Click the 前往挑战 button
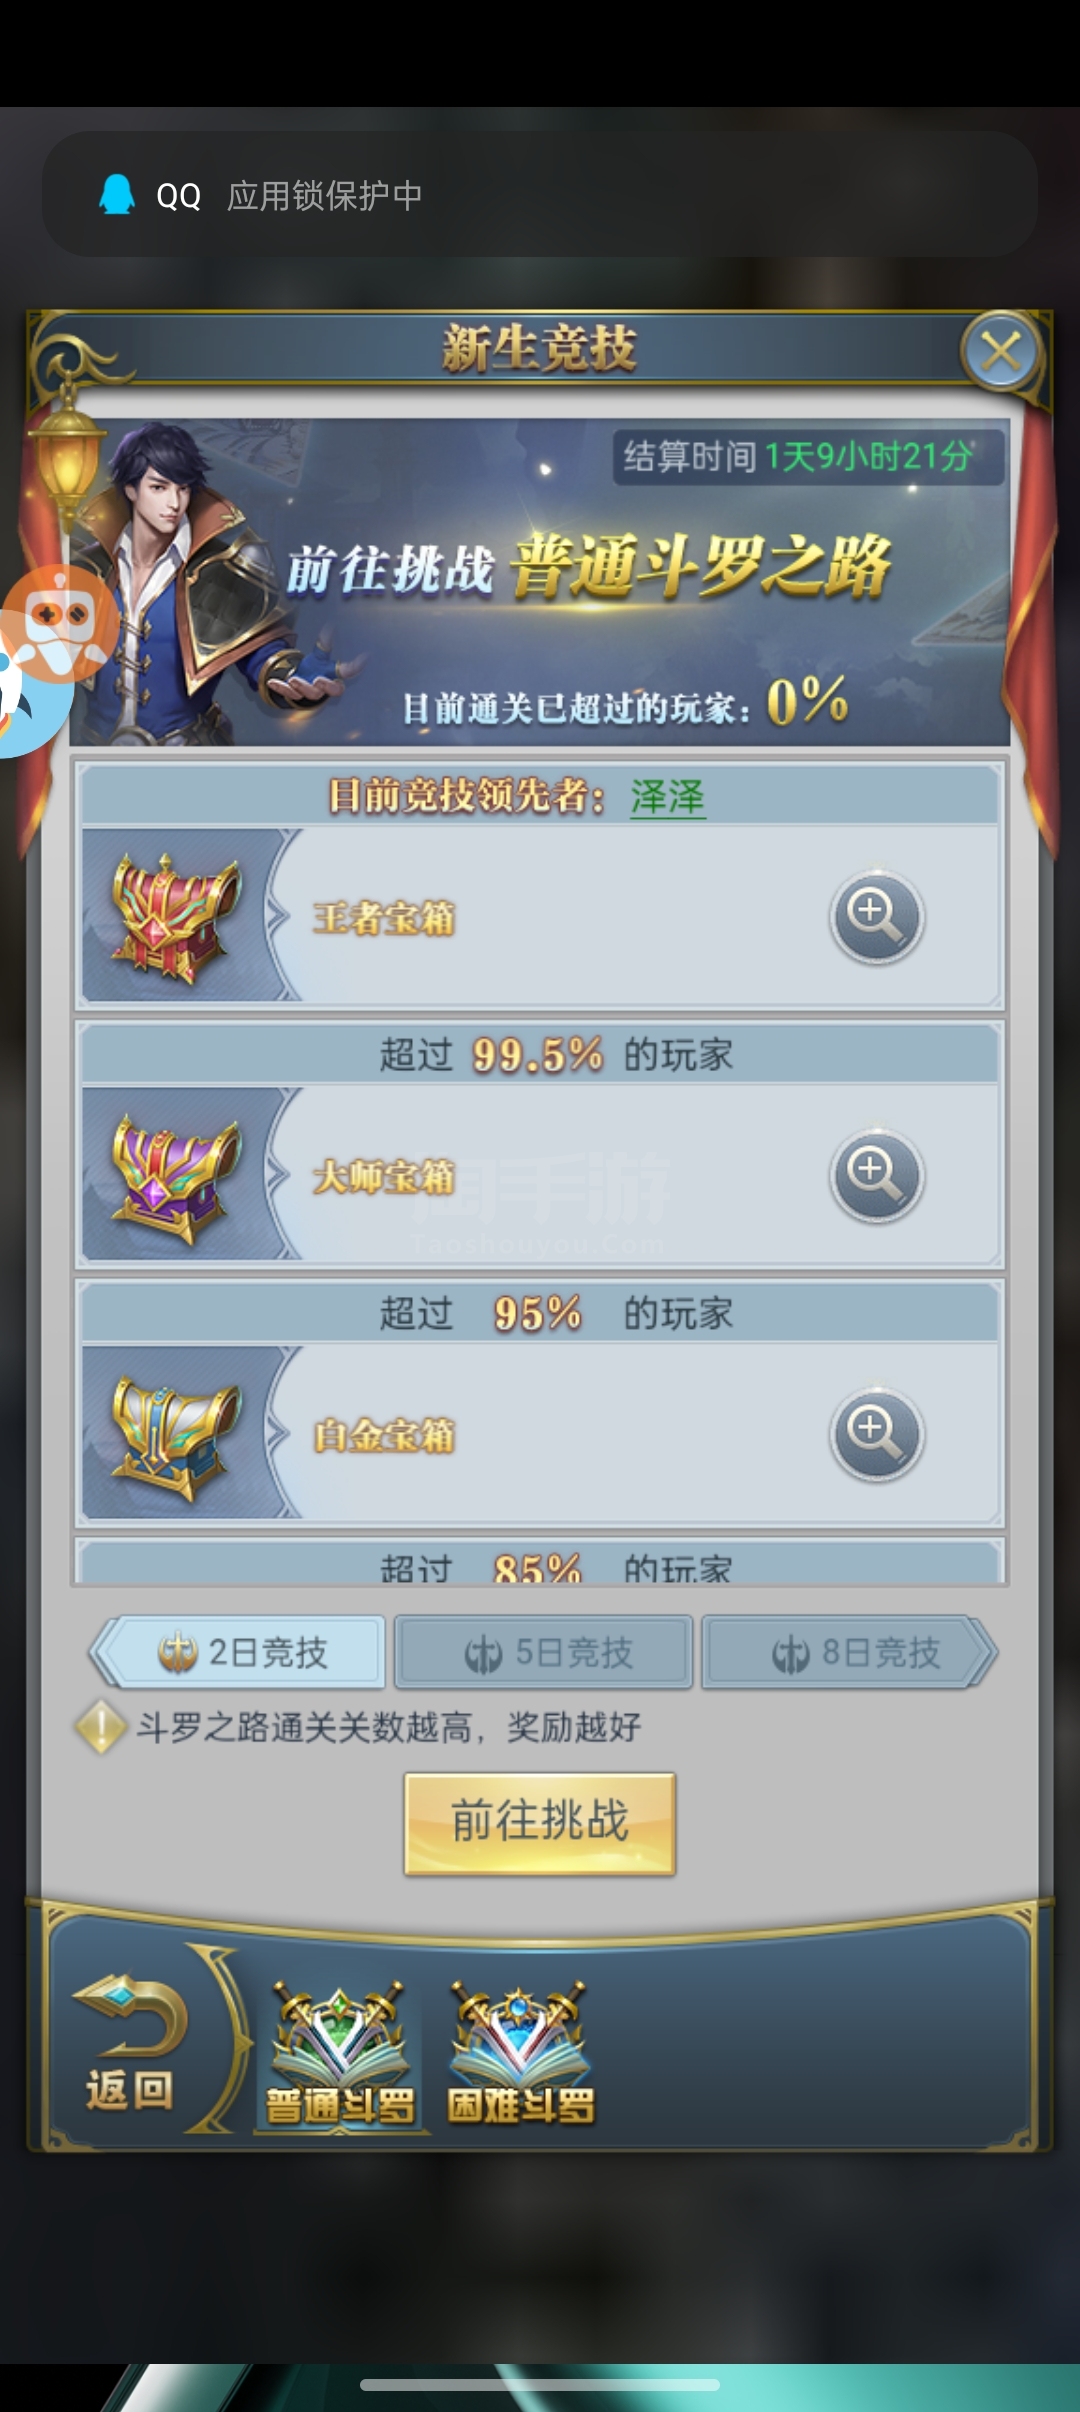This screenshot has width=1080, height=2412. [x=540, y=1824]
